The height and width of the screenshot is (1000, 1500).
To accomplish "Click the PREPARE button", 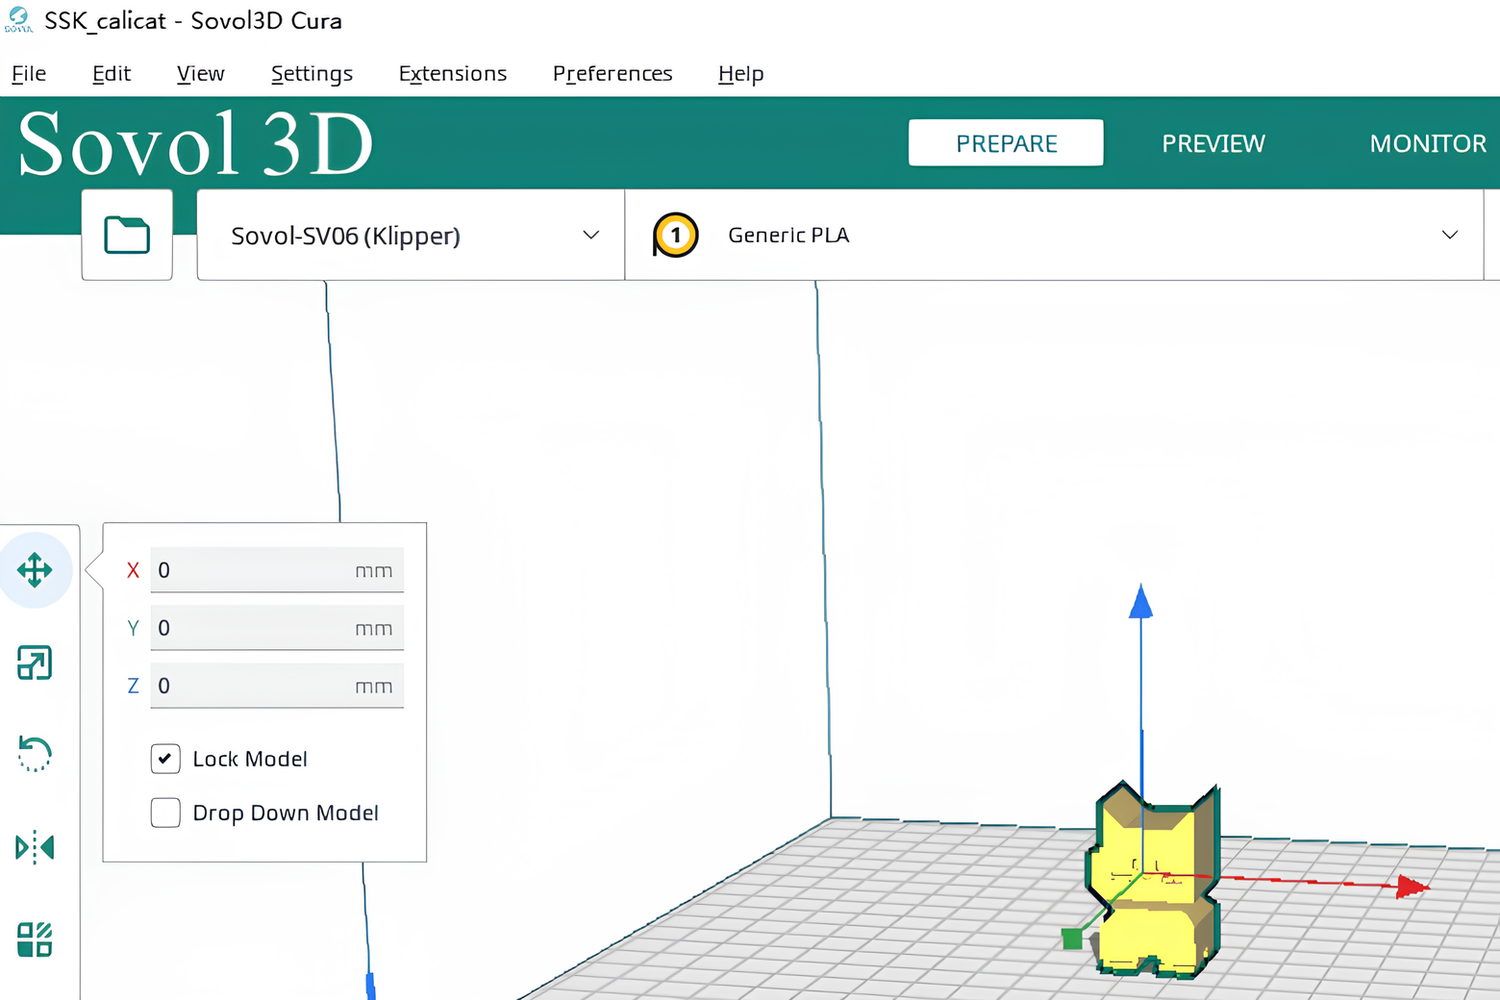I will coord(1005,143).
